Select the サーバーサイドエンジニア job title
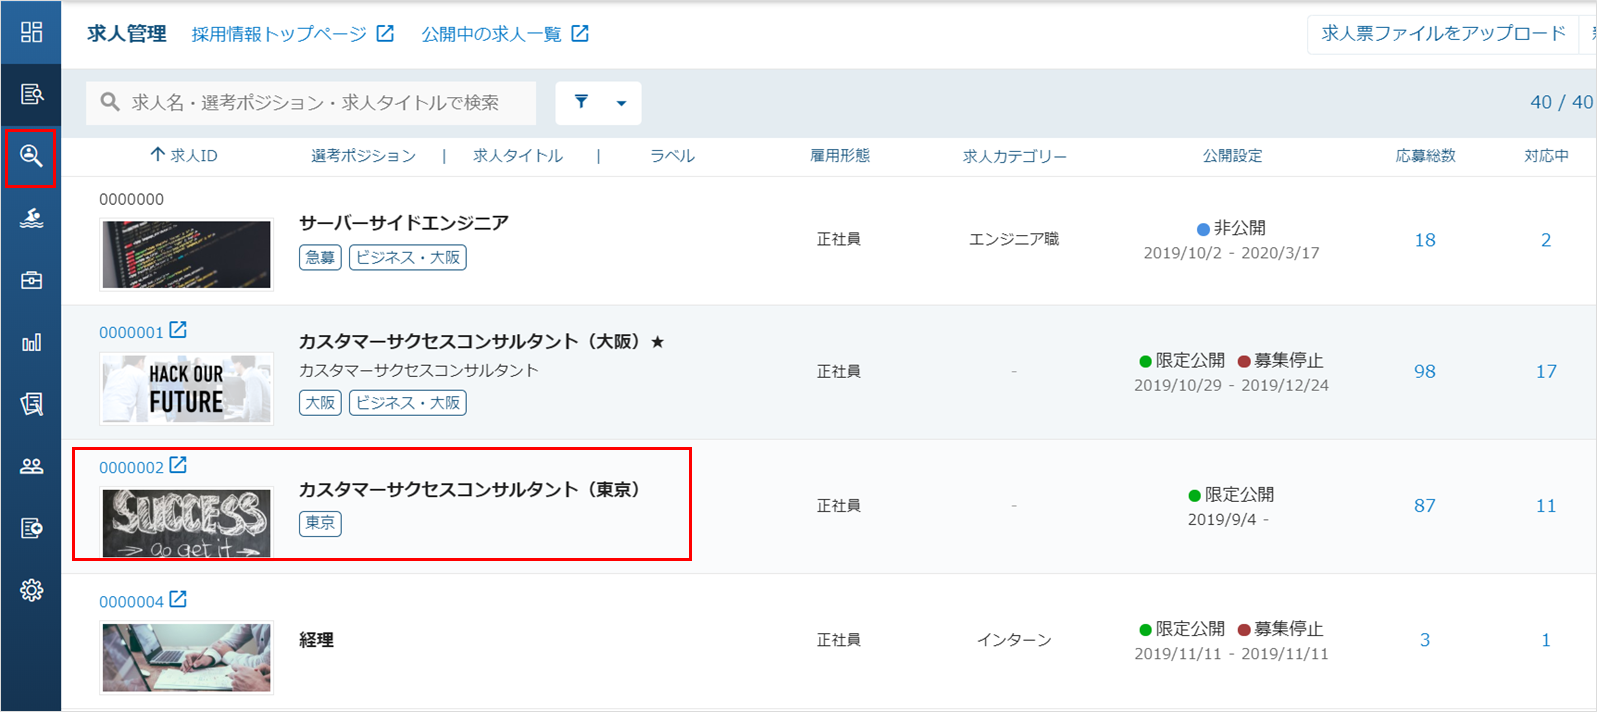This screenshot has width=1597, height=712. pos(404,223)
